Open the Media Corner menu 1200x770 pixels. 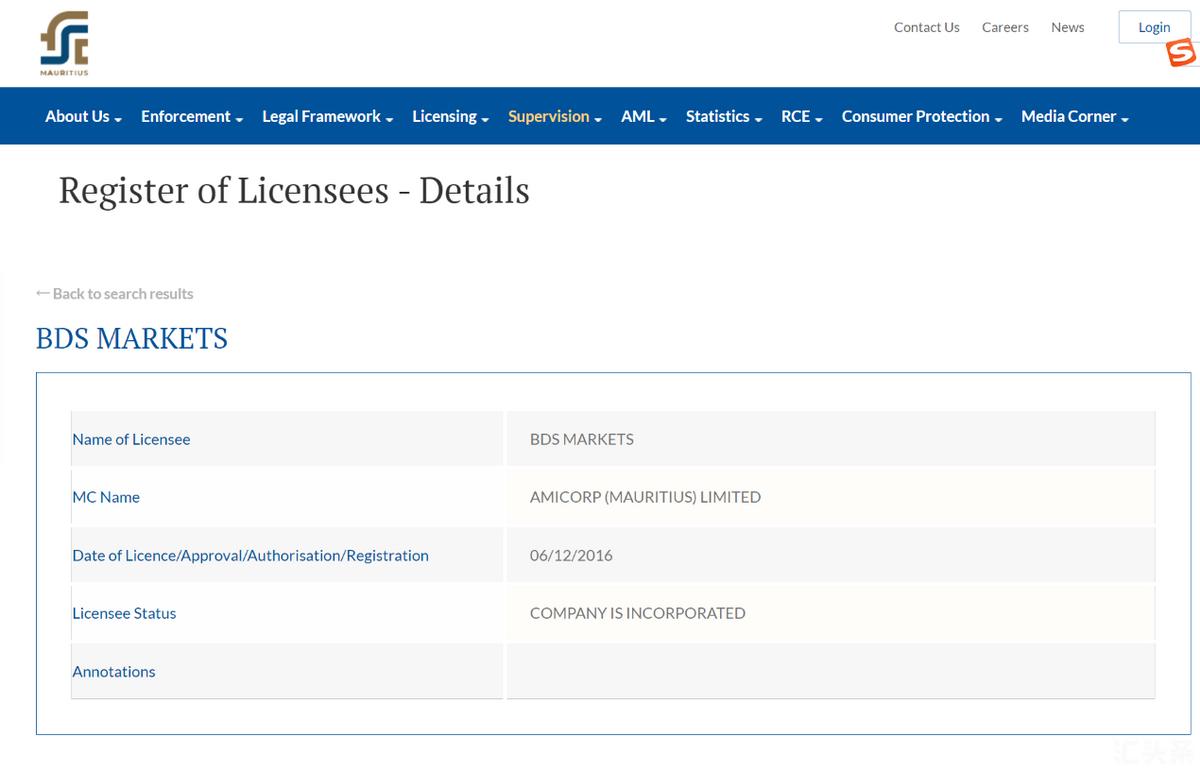(x=1074, y=116)
